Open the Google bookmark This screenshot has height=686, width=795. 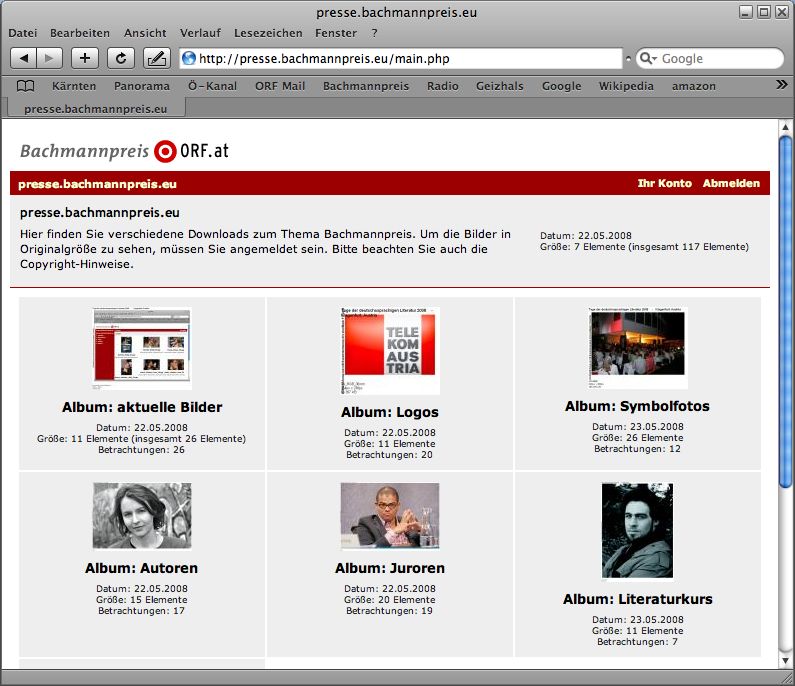[562, 86]
